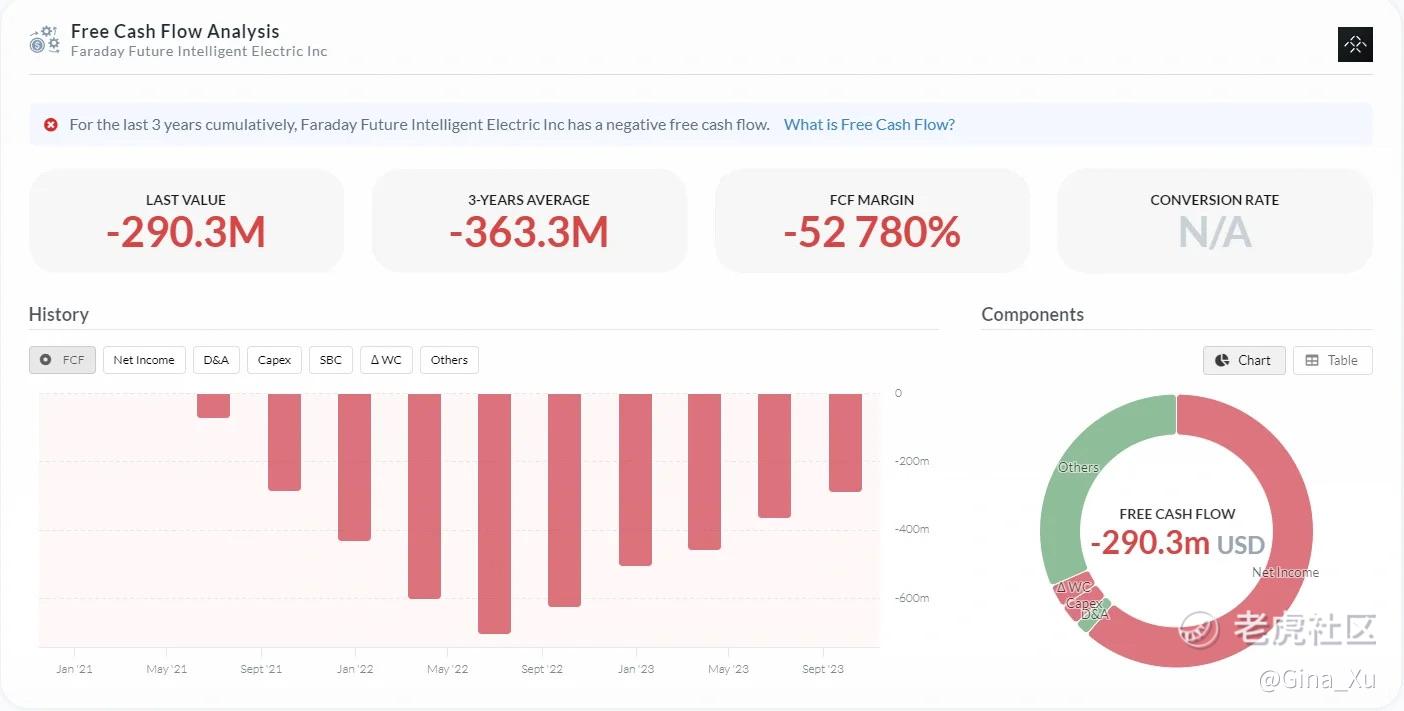Toggle the Net Income history filter
The width and height of the screenshot is (1404, 711).
[x=144, y=360]
